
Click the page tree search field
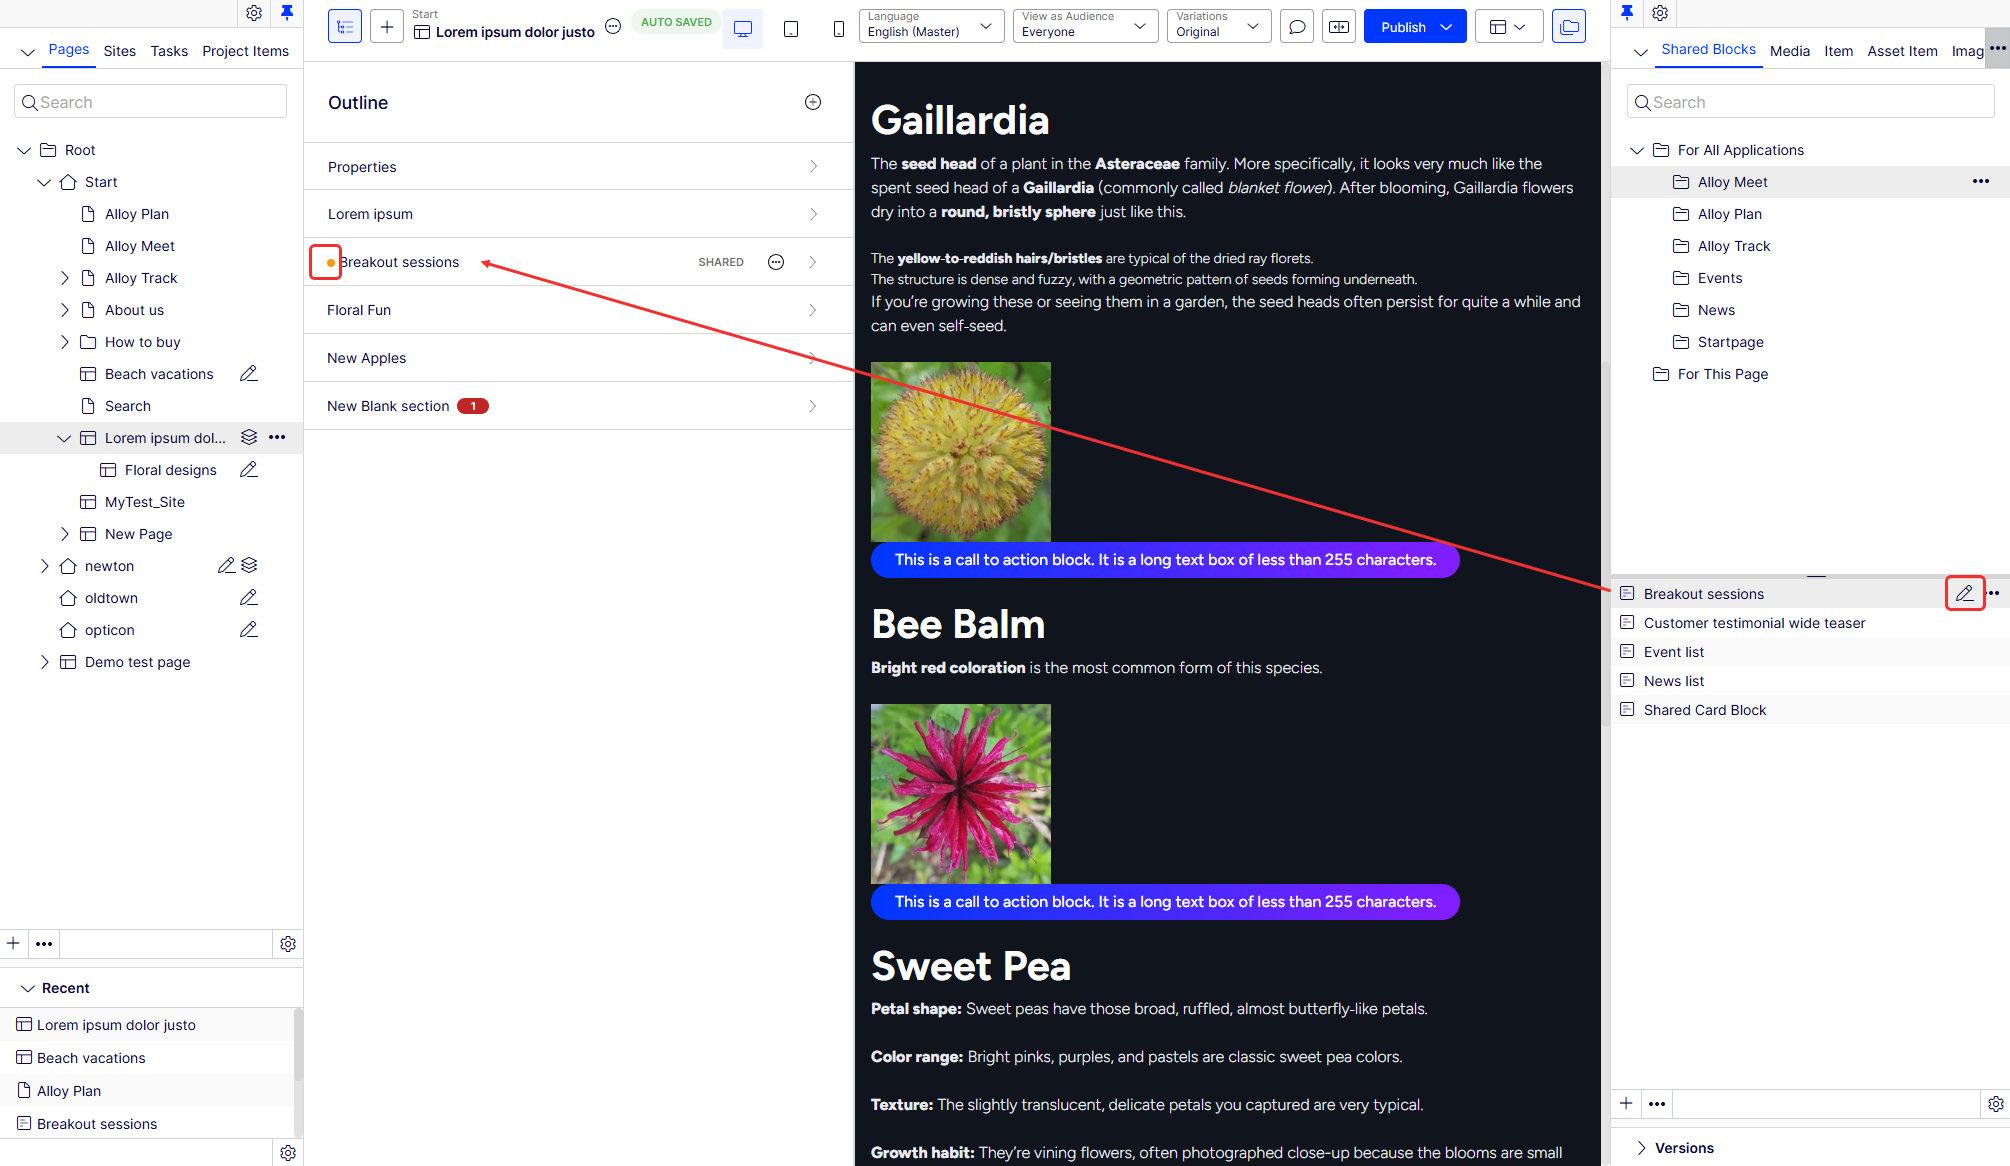click(x=151, y=102)
